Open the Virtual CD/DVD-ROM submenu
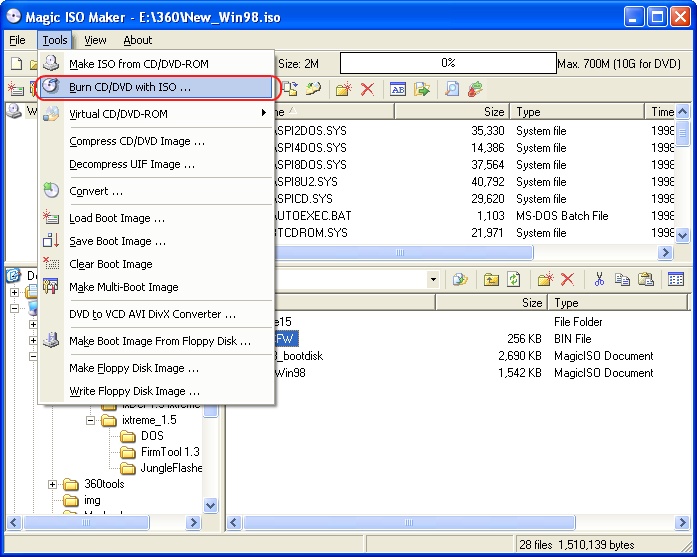 tap(156, 114)
